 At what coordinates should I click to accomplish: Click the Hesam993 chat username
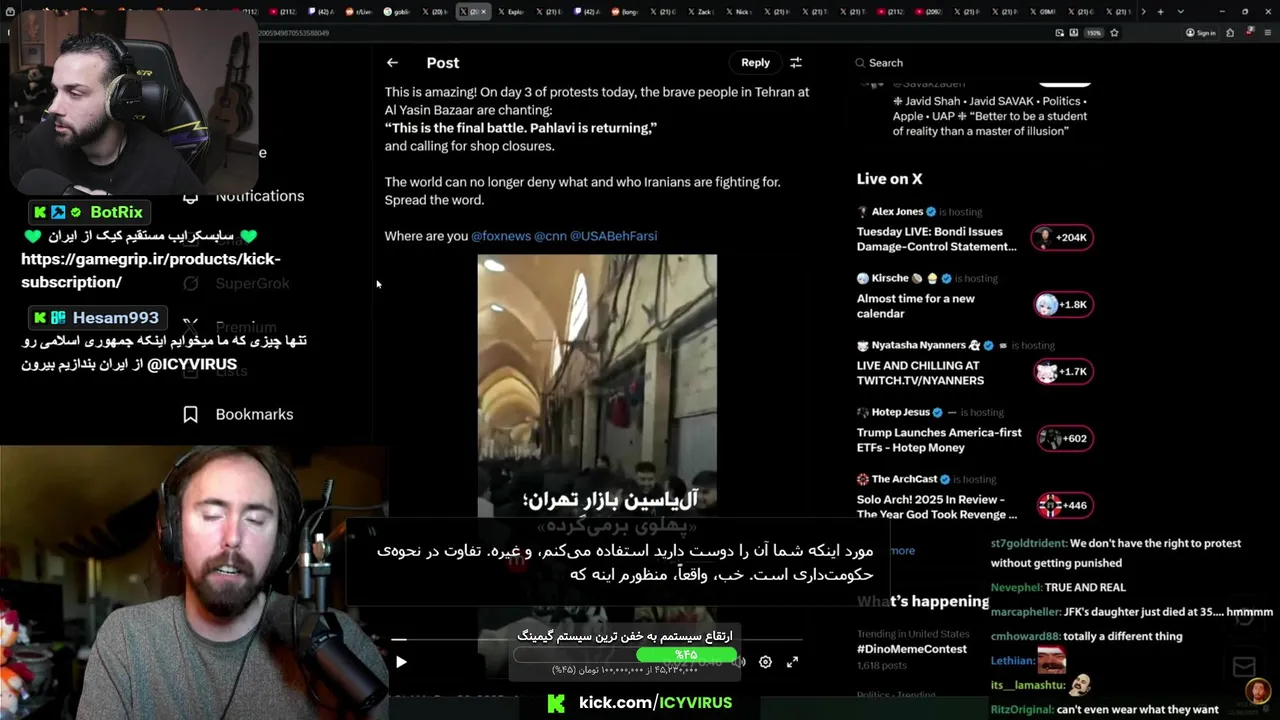coord(115,318)
